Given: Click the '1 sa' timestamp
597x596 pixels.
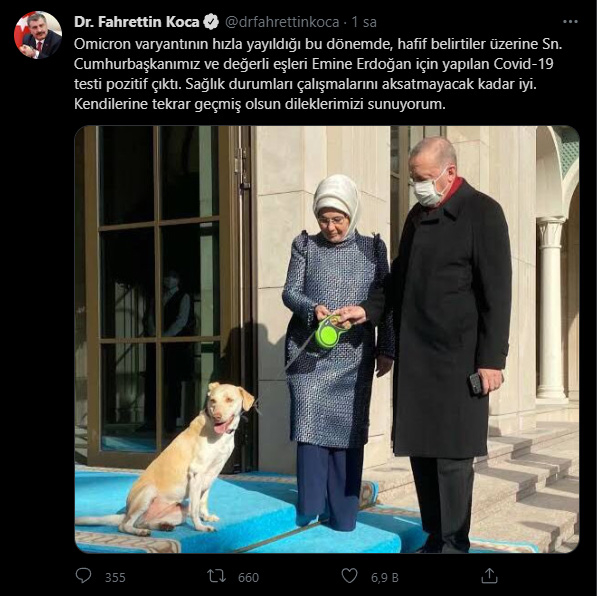Looking at the screenshot, I should pyautogui.click(x=364, y=22).
